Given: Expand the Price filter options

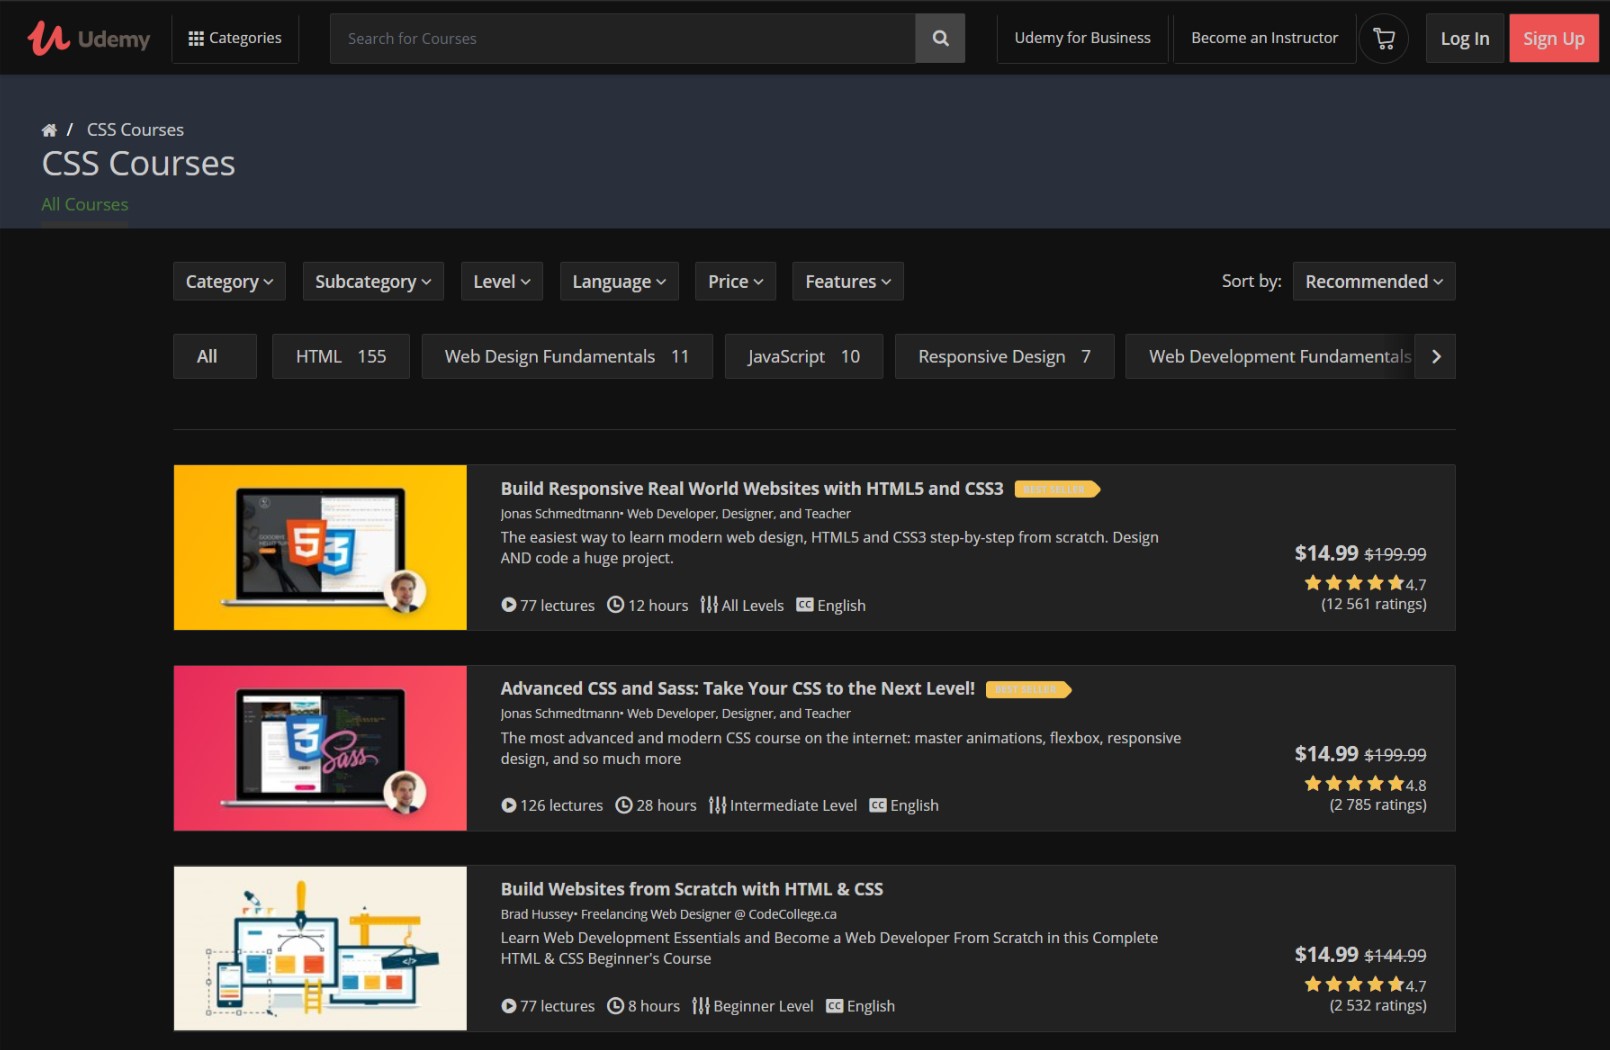Looking at the screenshot, I should pos(735,281).
